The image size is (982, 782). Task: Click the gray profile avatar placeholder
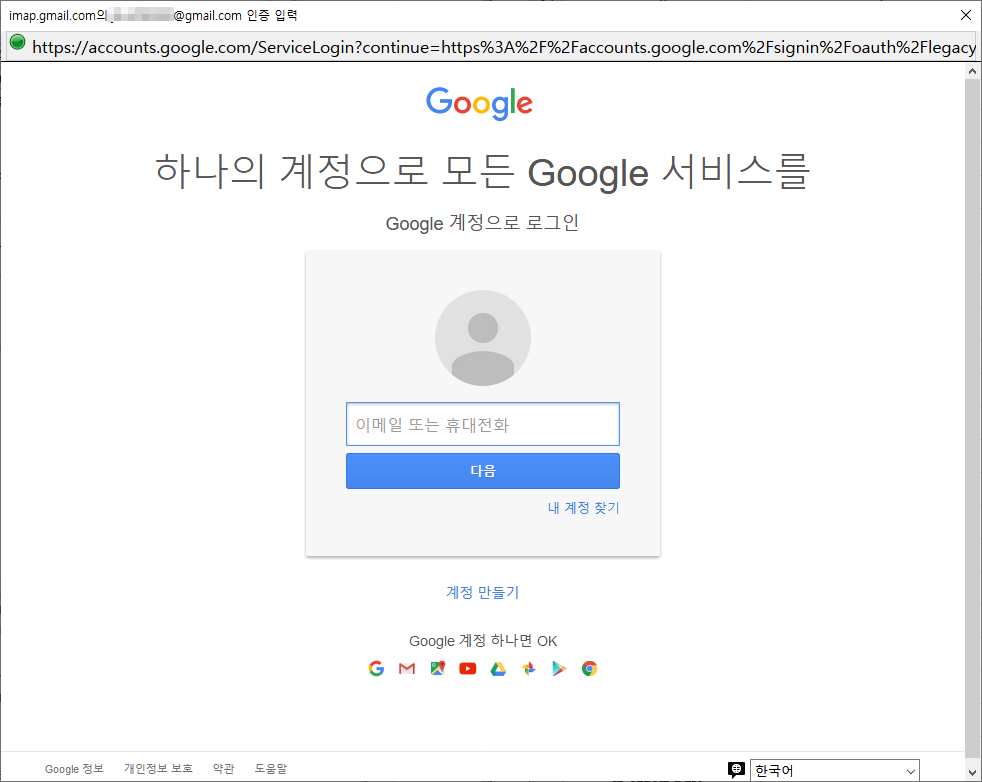pyautogui.click(x=483, y=338)
